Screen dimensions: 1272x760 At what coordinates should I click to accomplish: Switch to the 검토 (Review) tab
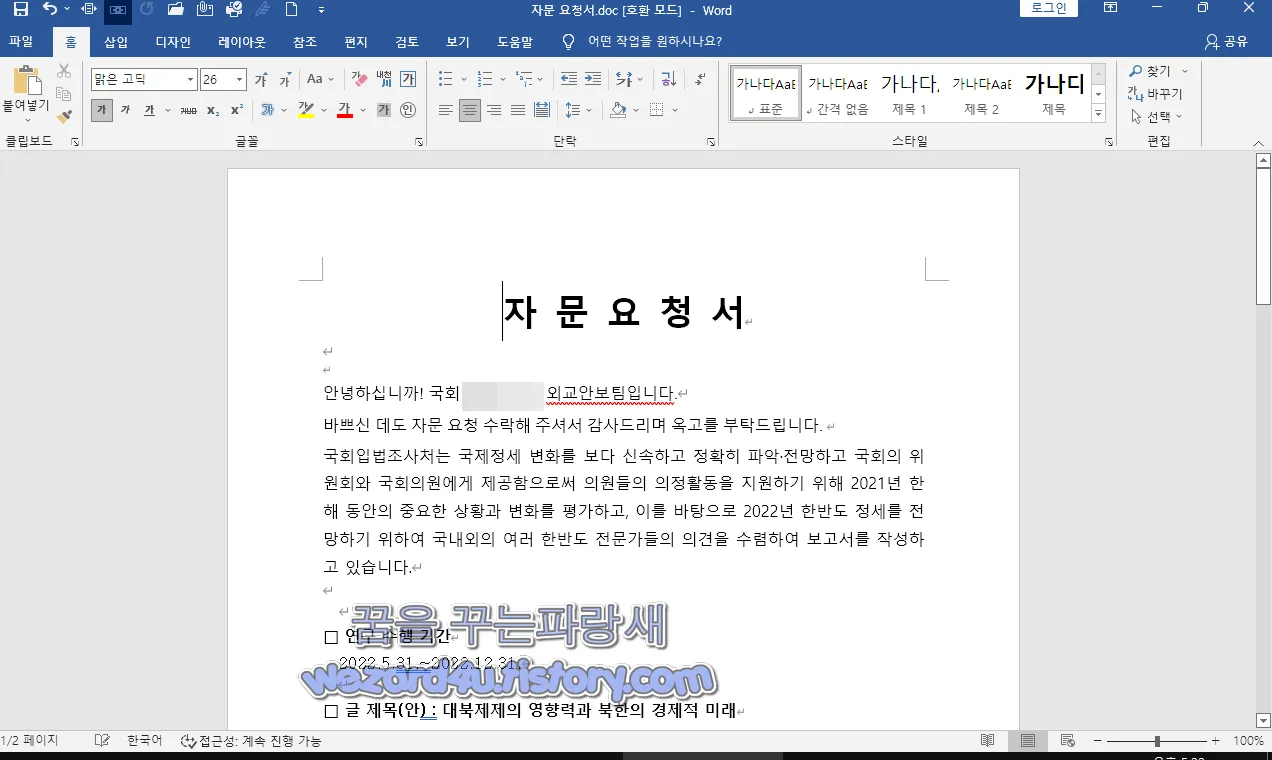pyautogui.click(x=407, y=42)
